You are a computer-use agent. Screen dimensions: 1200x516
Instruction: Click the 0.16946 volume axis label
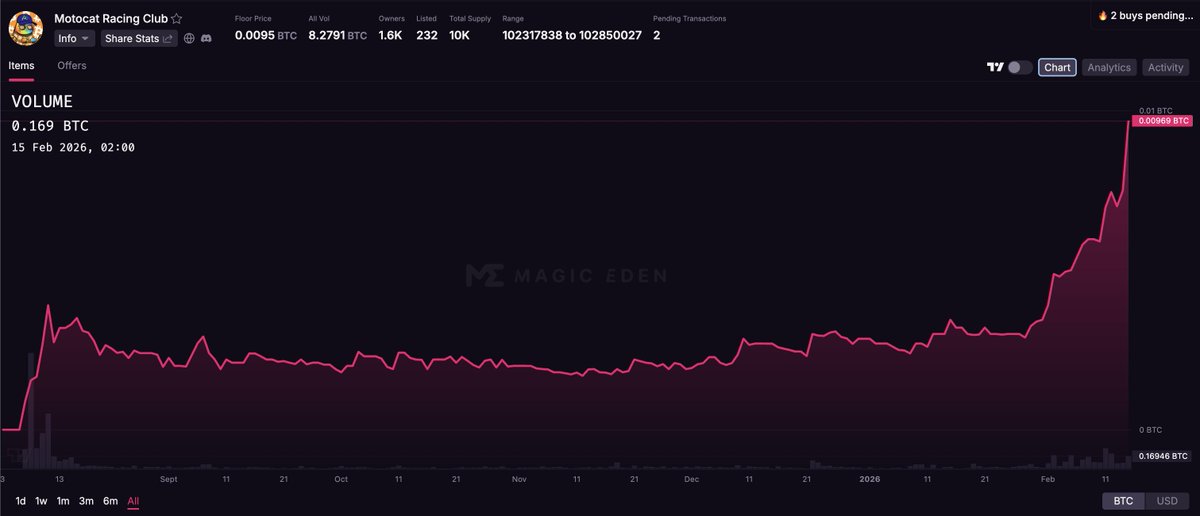[1162, 457]
